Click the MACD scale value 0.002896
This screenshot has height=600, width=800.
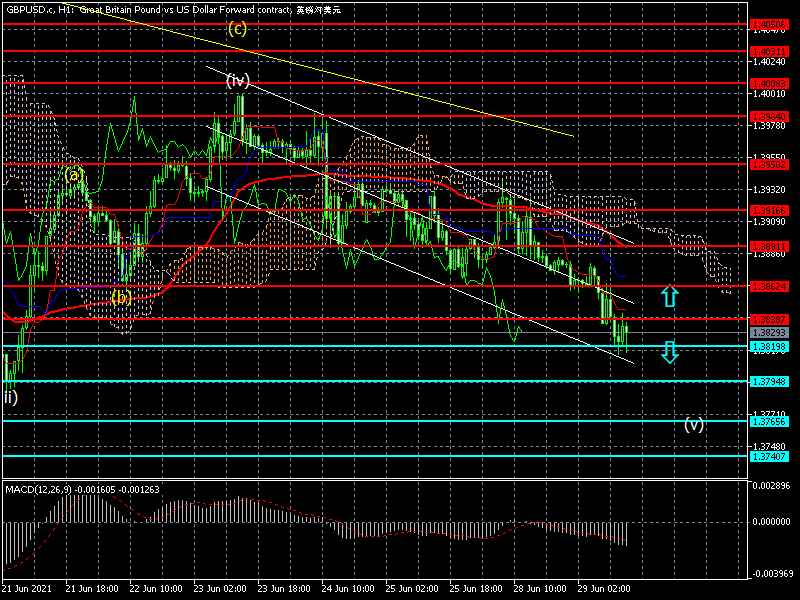click(x=771, y=485)
